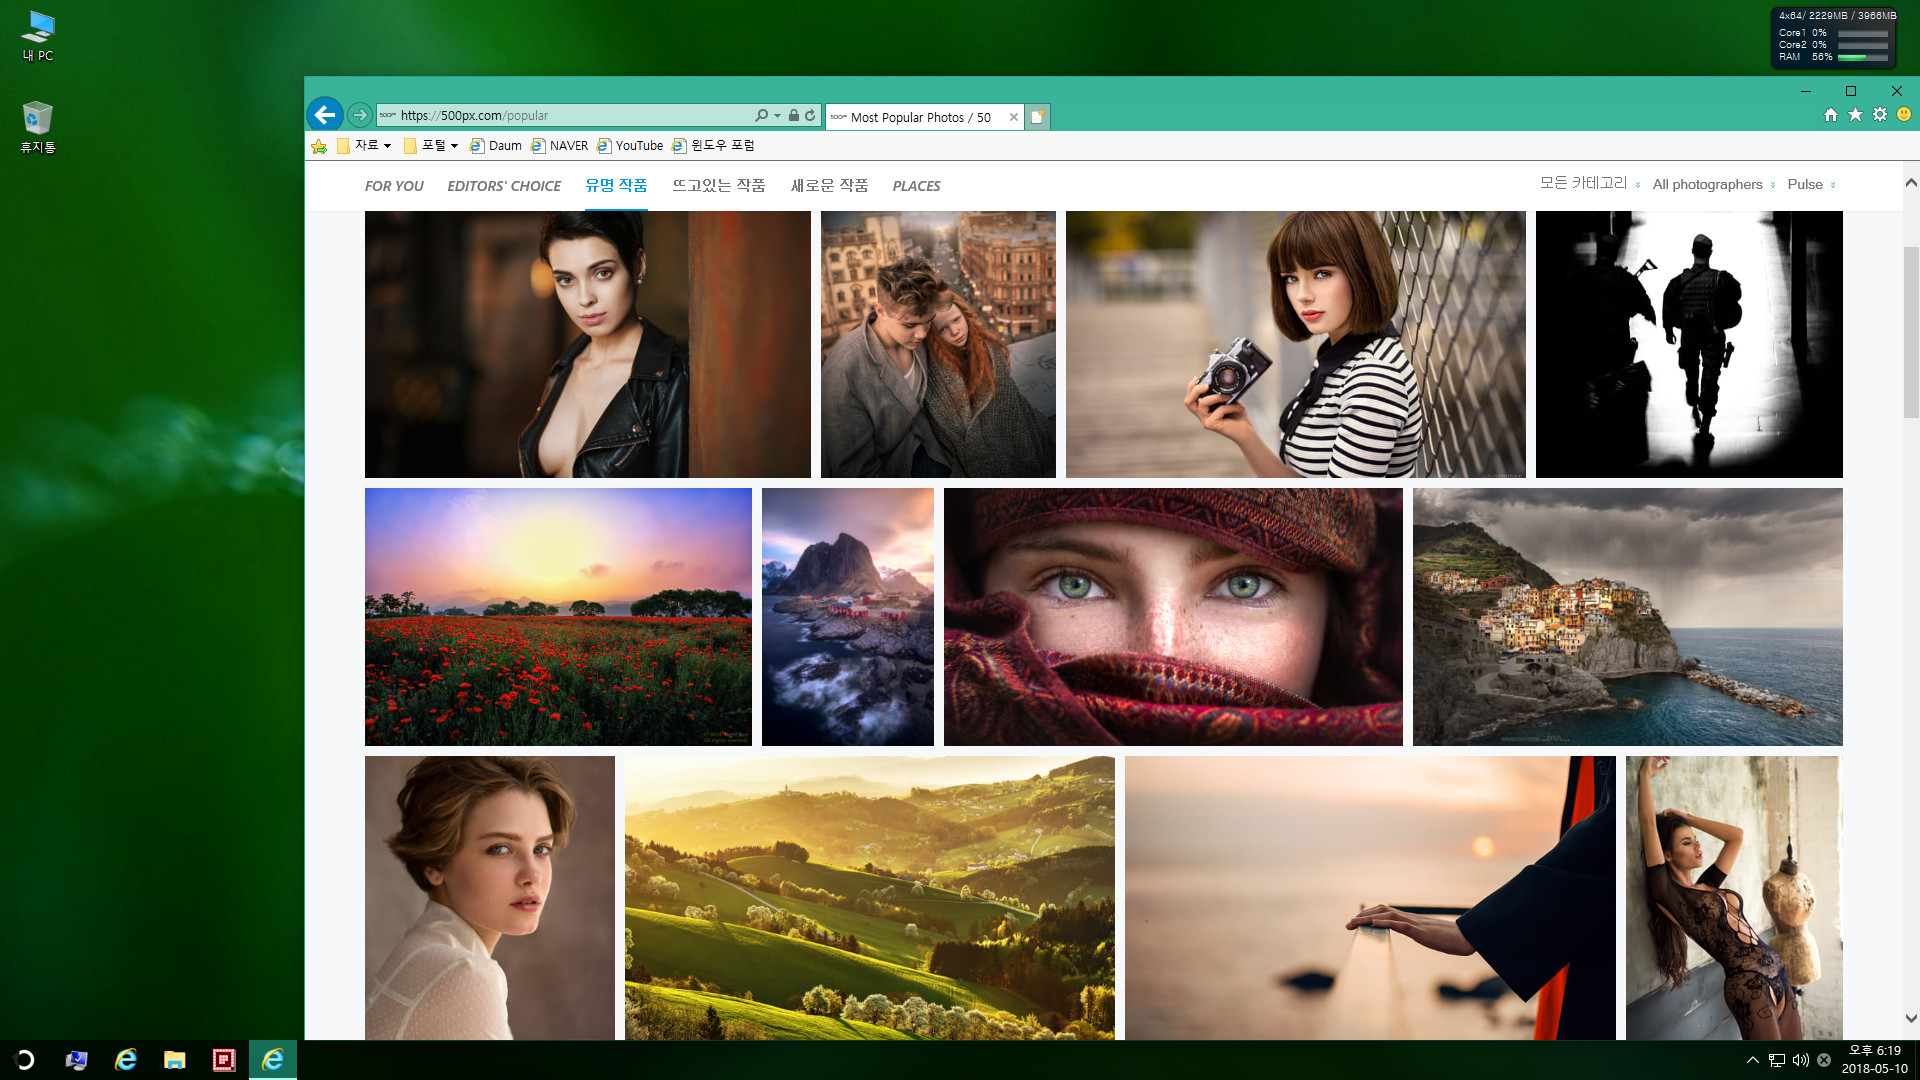Open black-and-white soldier silhouette photo
The height and width of the screenshot is (1080, 1920).
(1689, 344)
